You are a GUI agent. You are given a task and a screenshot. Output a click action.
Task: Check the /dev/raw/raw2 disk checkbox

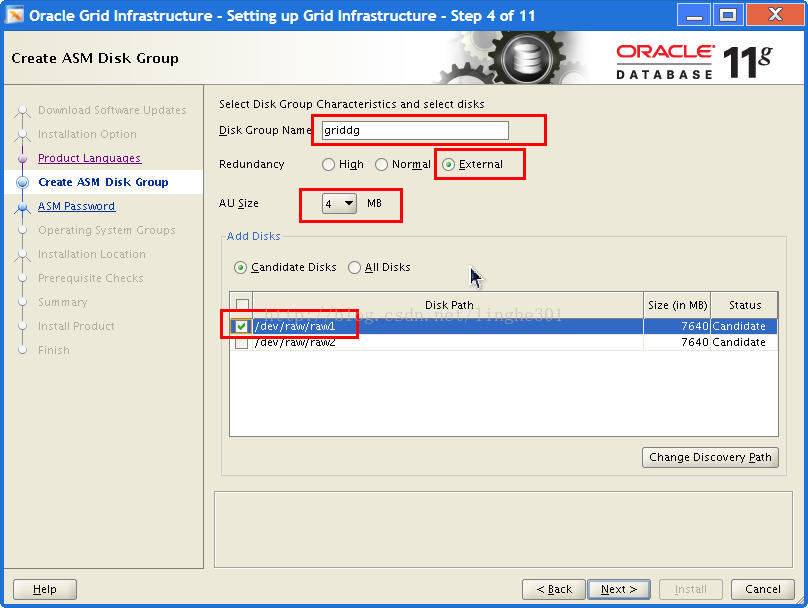coord(241,342)
